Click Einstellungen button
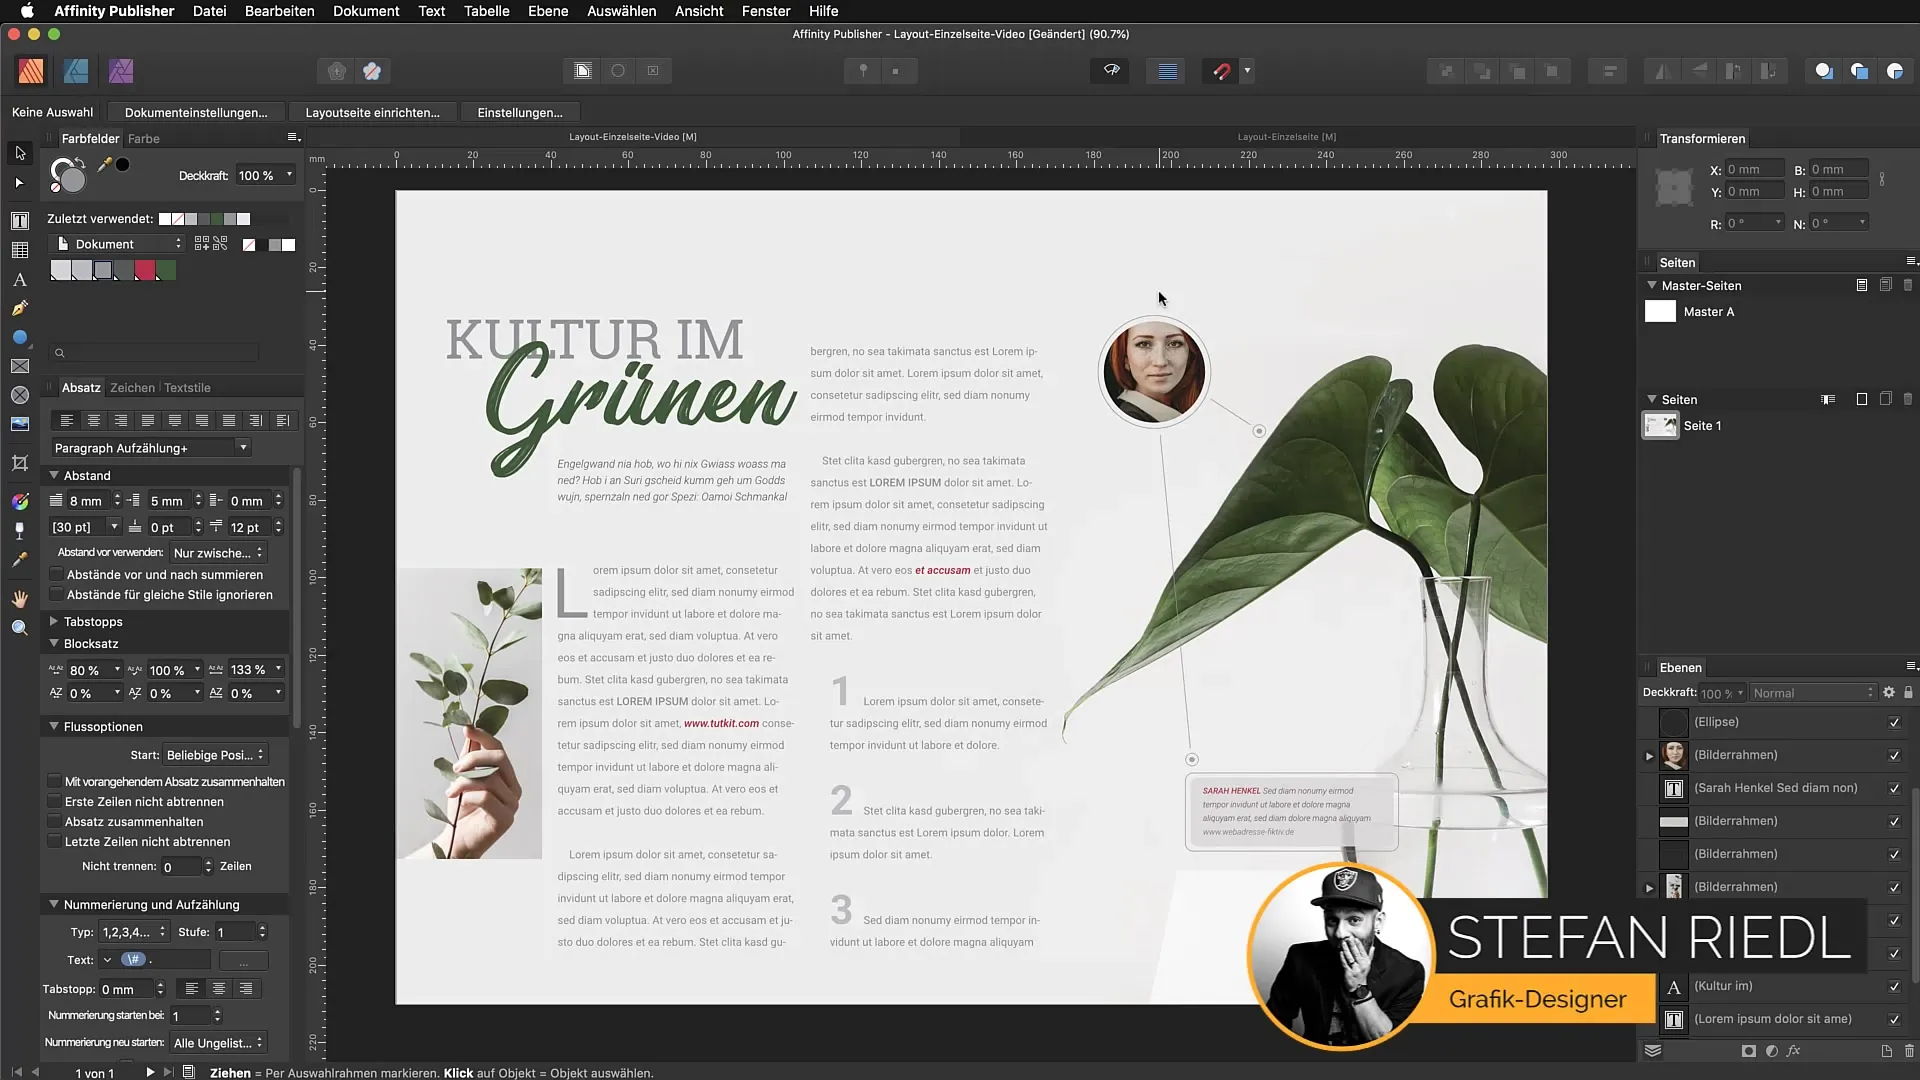Viewport: 1920px width, 1080px height. pos(520,113)
